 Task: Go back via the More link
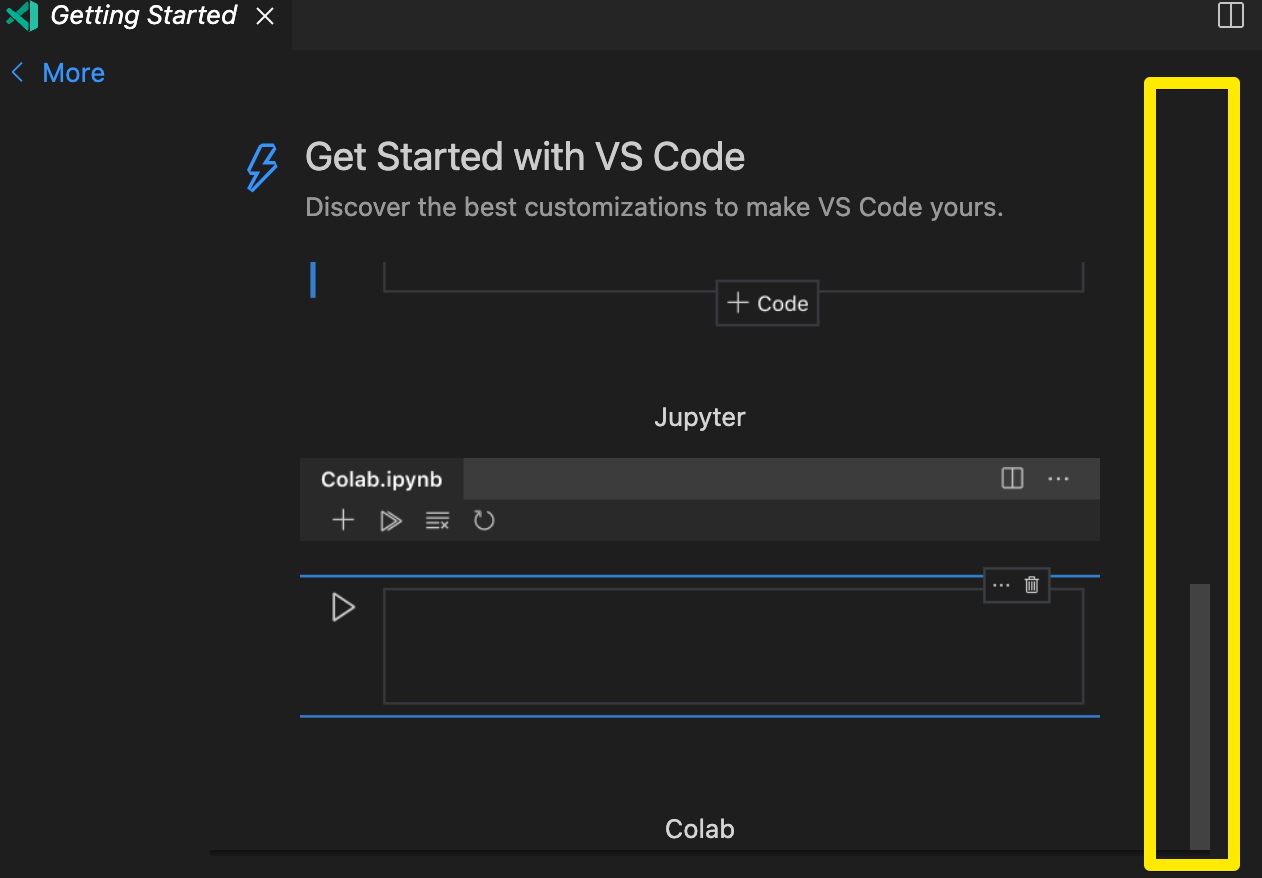point(74,73)
